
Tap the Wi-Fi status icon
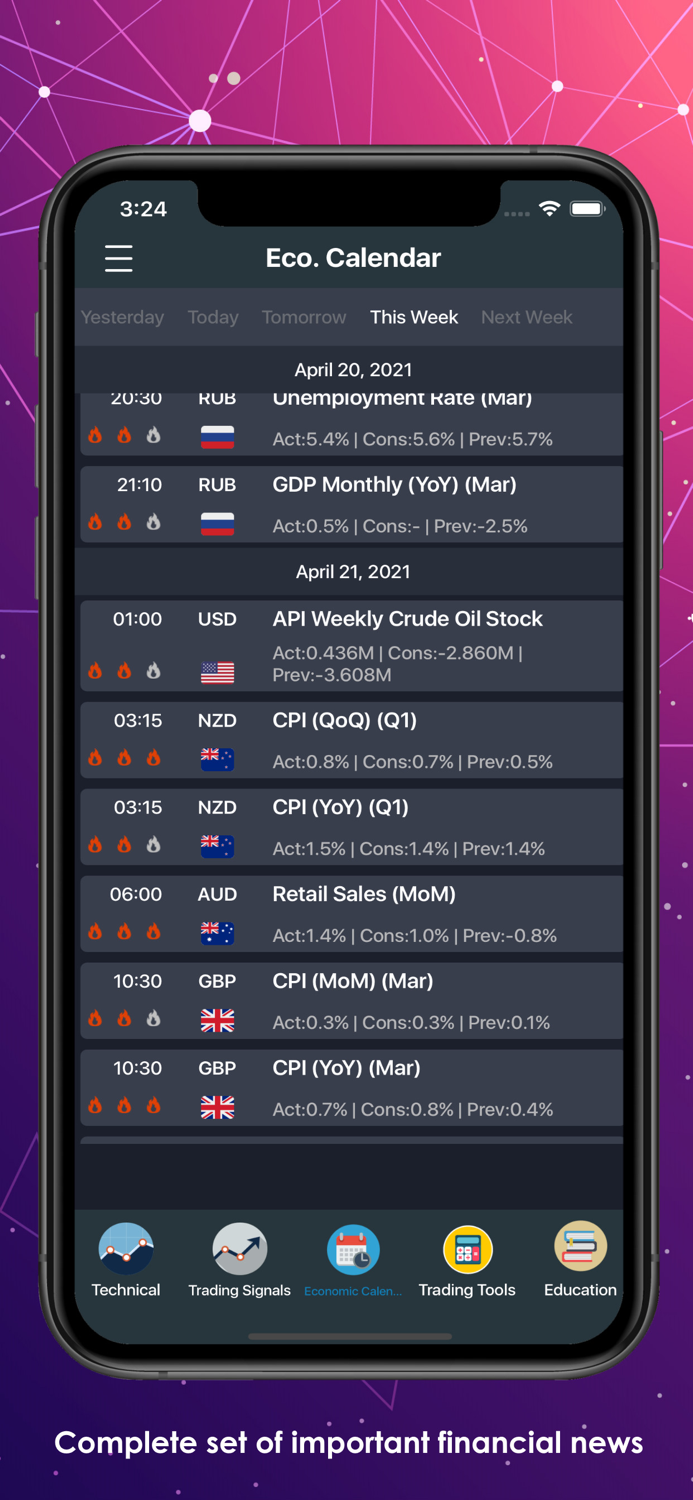[x=548, y=210]
